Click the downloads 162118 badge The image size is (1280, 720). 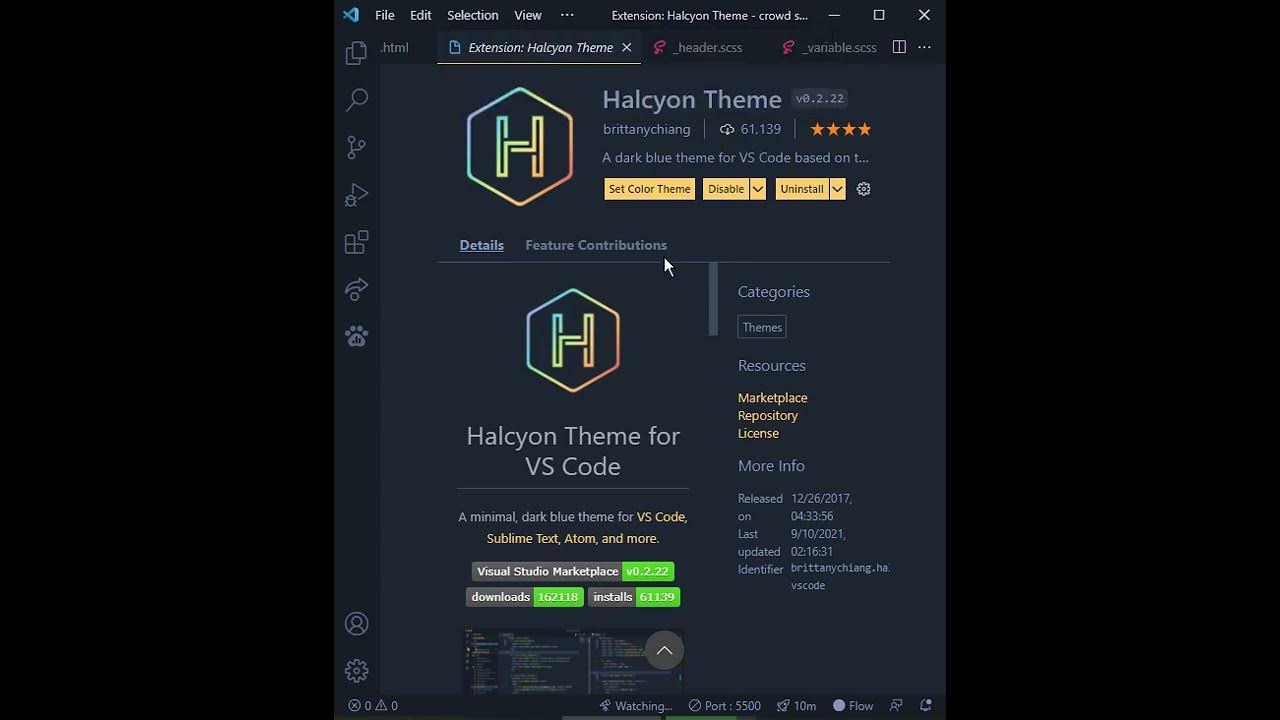[525, 597]
